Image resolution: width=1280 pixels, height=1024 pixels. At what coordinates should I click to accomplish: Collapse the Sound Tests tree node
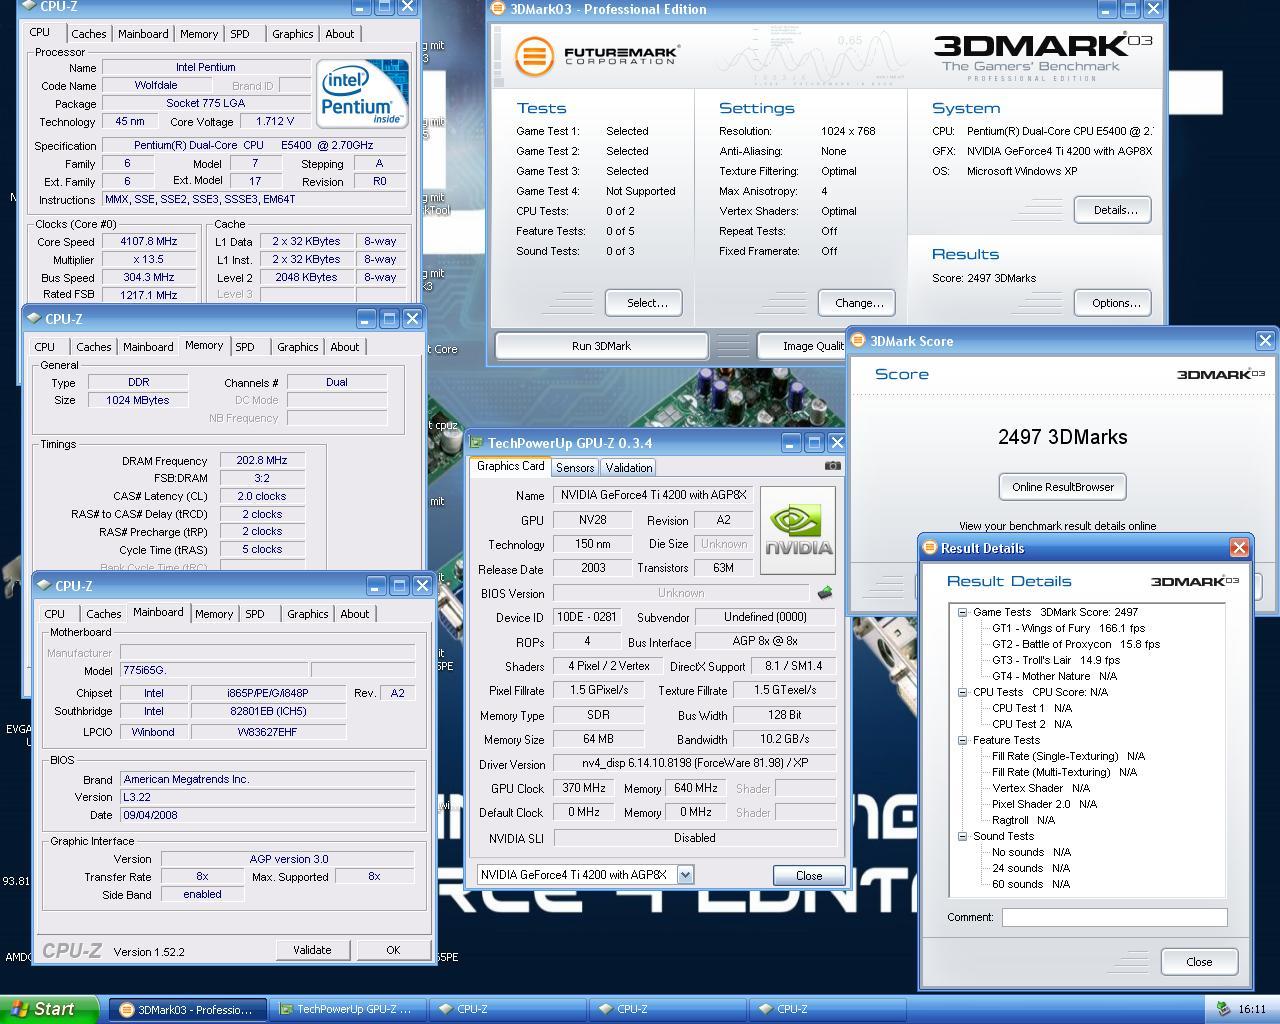(962, 836)
